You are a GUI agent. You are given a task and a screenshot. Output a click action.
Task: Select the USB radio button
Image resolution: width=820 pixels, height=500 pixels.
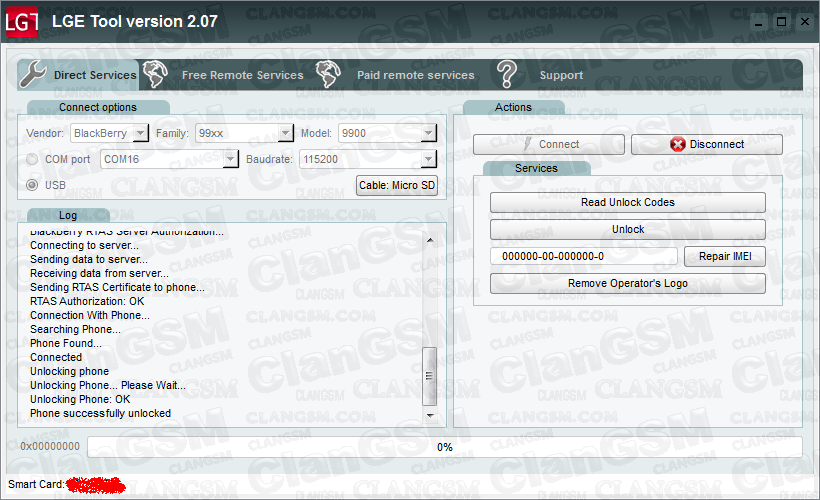click(32, 185)
